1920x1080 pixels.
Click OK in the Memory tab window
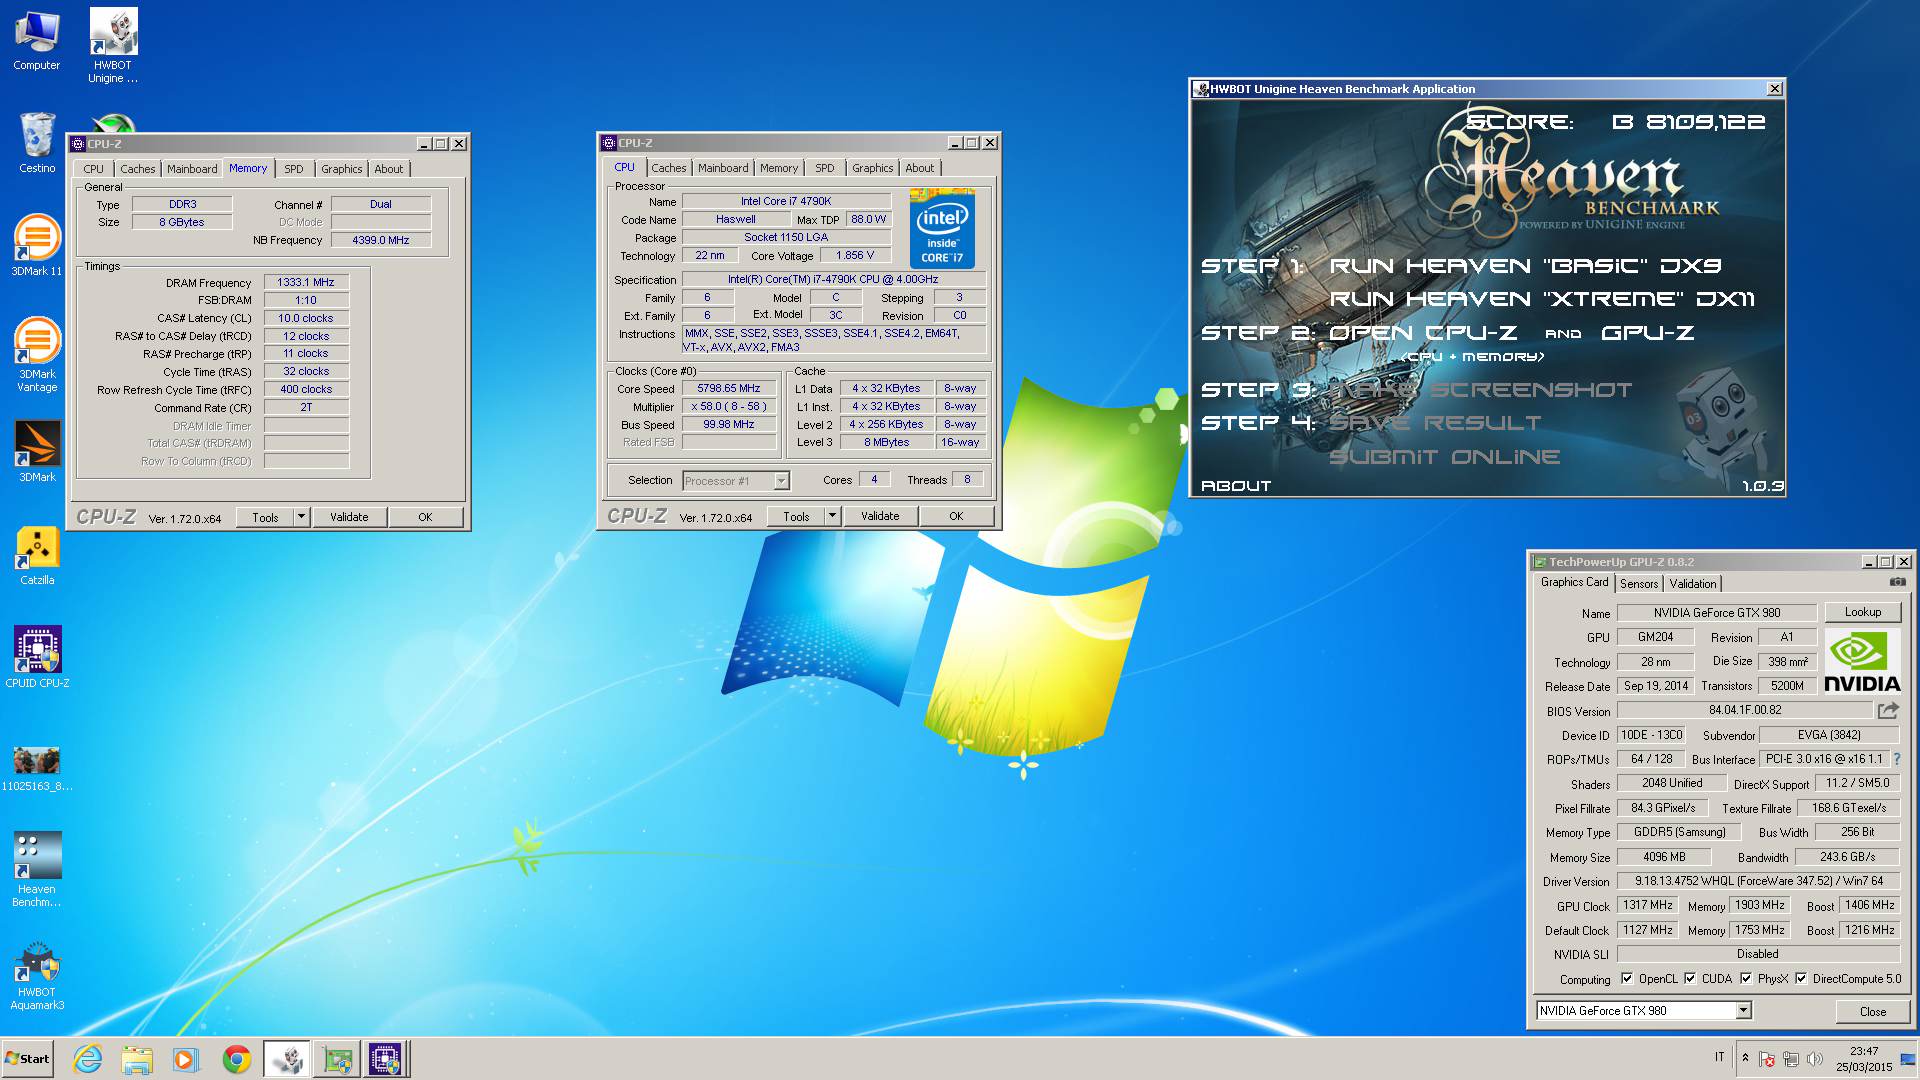(425, 517)
